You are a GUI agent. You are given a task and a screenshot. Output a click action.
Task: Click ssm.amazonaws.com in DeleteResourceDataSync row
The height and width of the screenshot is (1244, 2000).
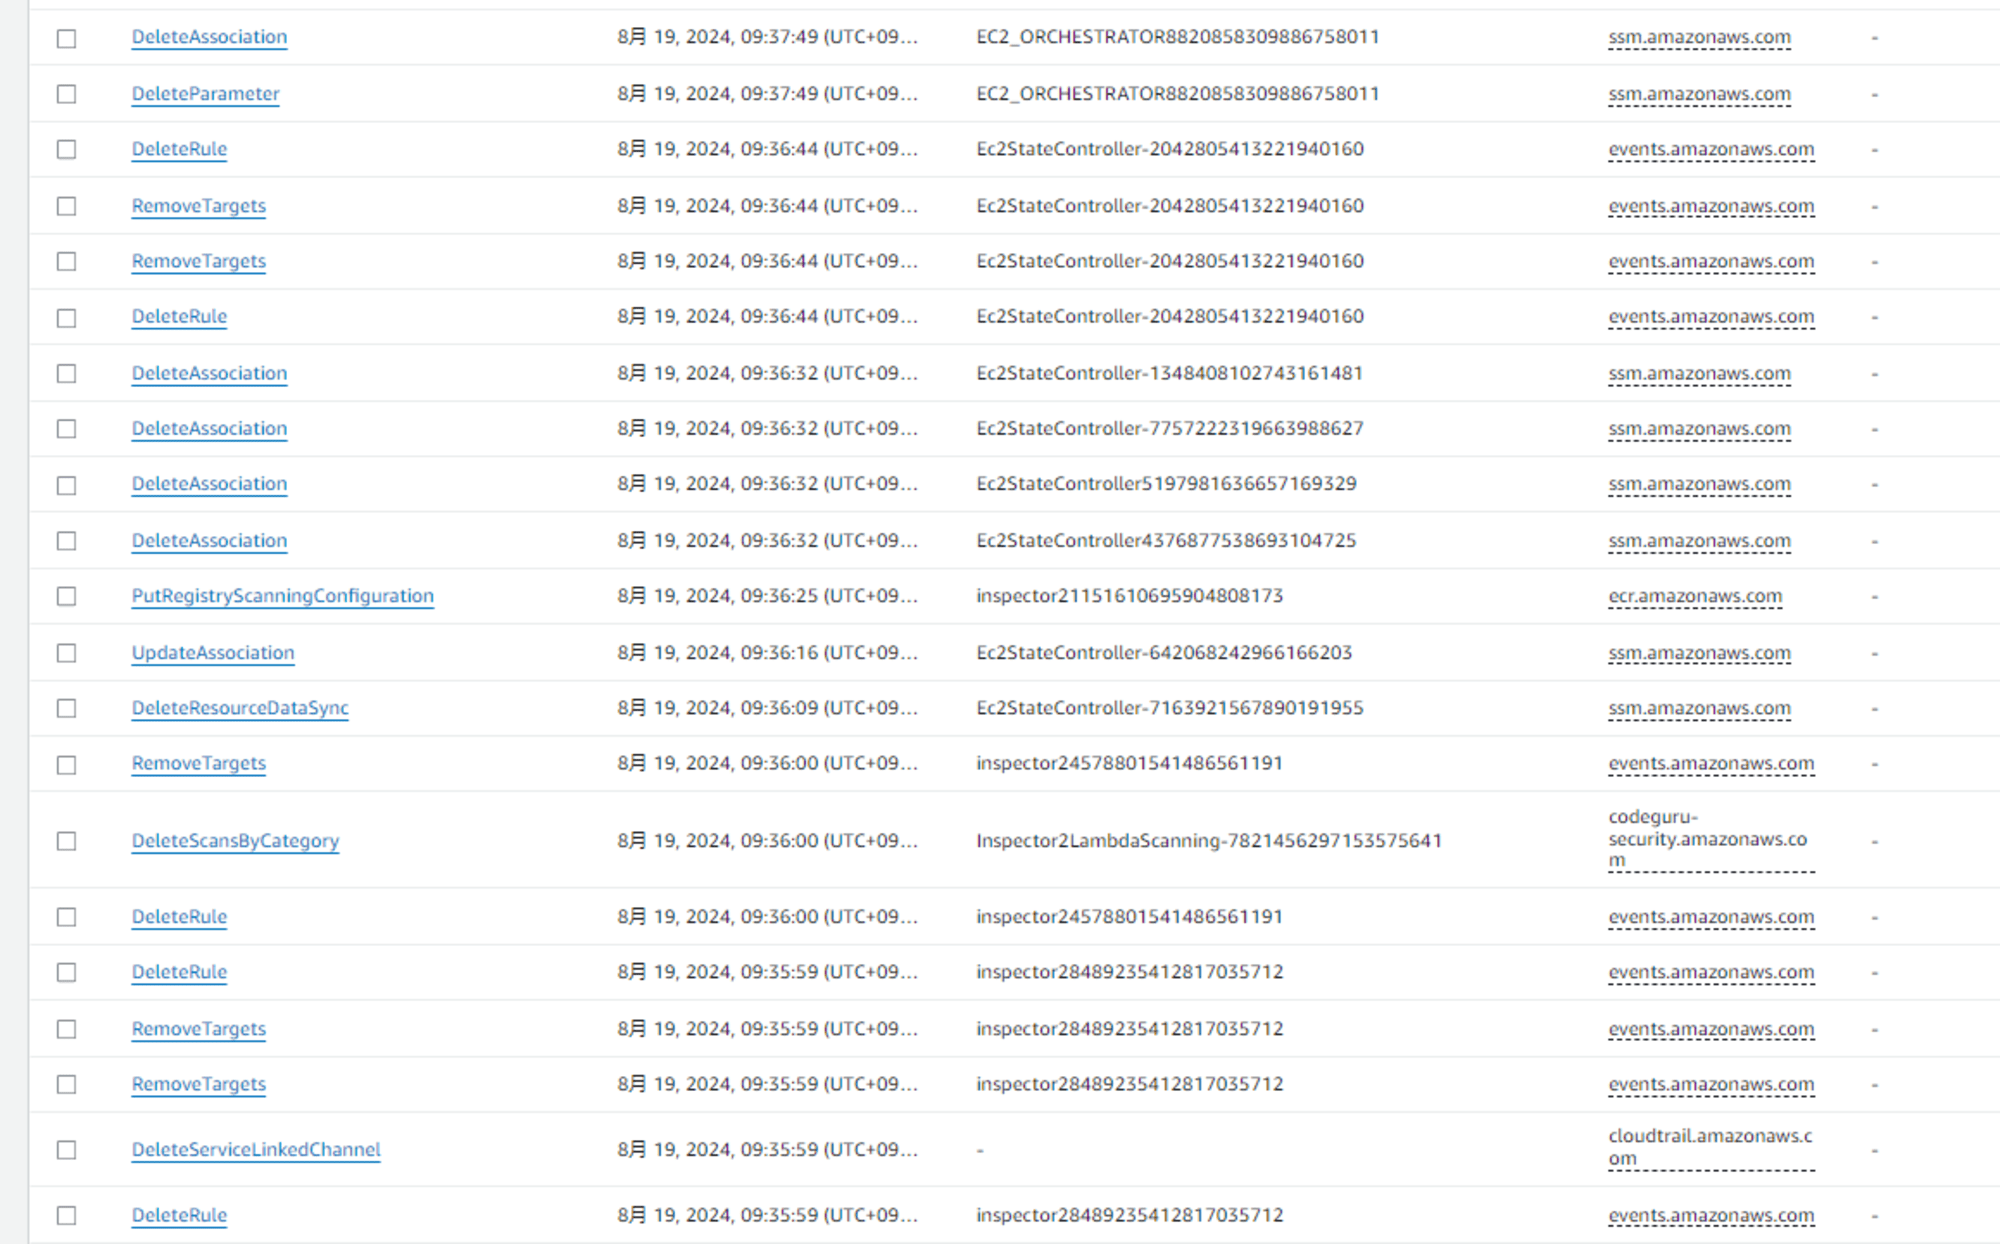[1700, 708]
